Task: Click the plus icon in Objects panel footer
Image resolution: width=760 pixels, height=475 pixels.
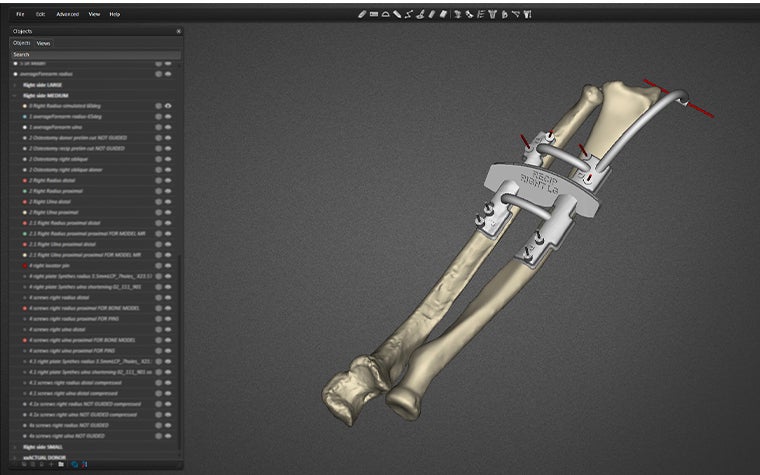Action: pyautogui.click(x=51, y=464)
